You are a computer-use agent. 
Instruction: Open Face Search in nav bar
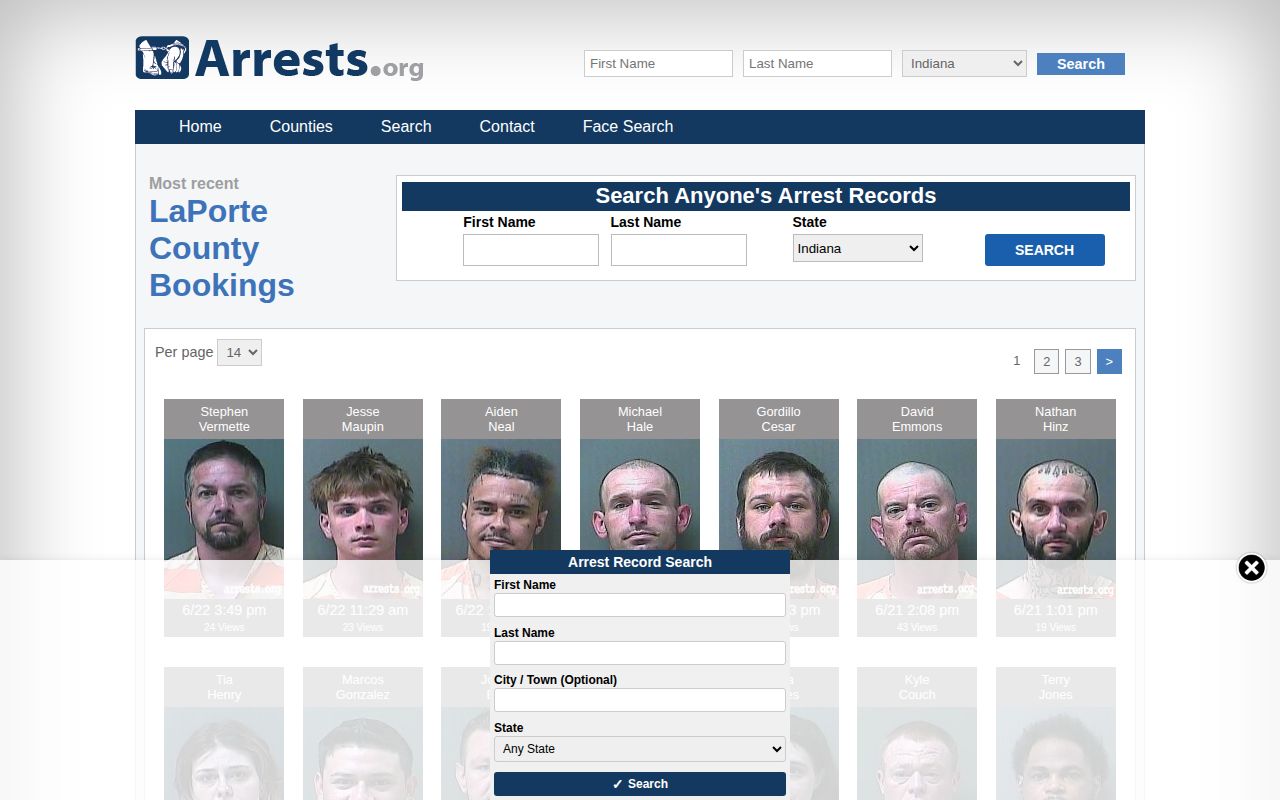click(x=628, y=127)
